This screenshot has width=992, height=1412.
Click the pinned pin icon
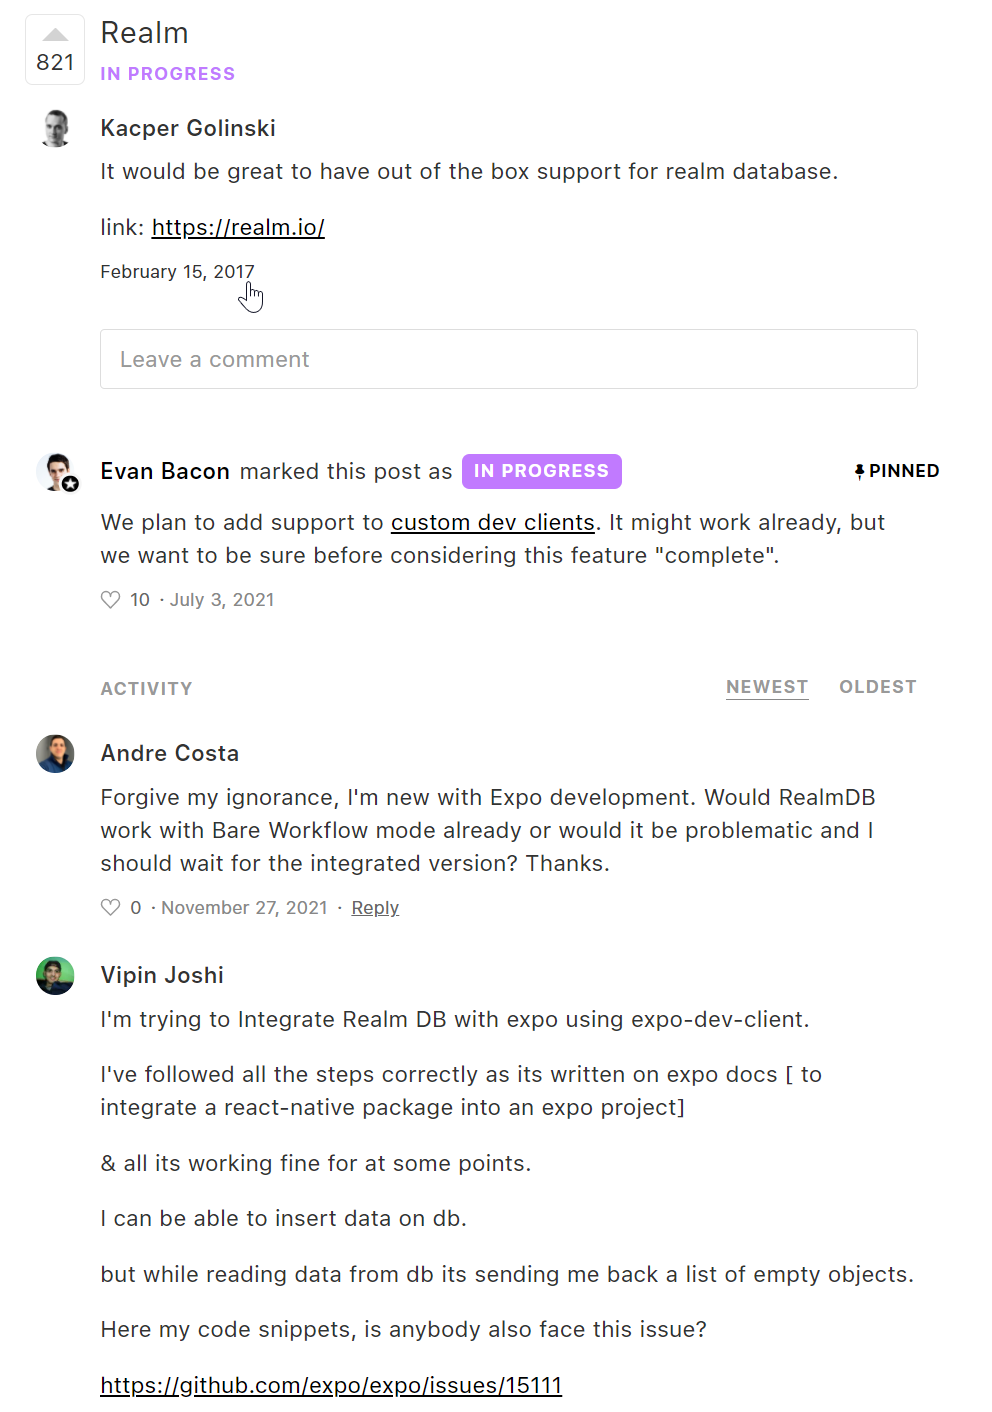click(859, 472)
